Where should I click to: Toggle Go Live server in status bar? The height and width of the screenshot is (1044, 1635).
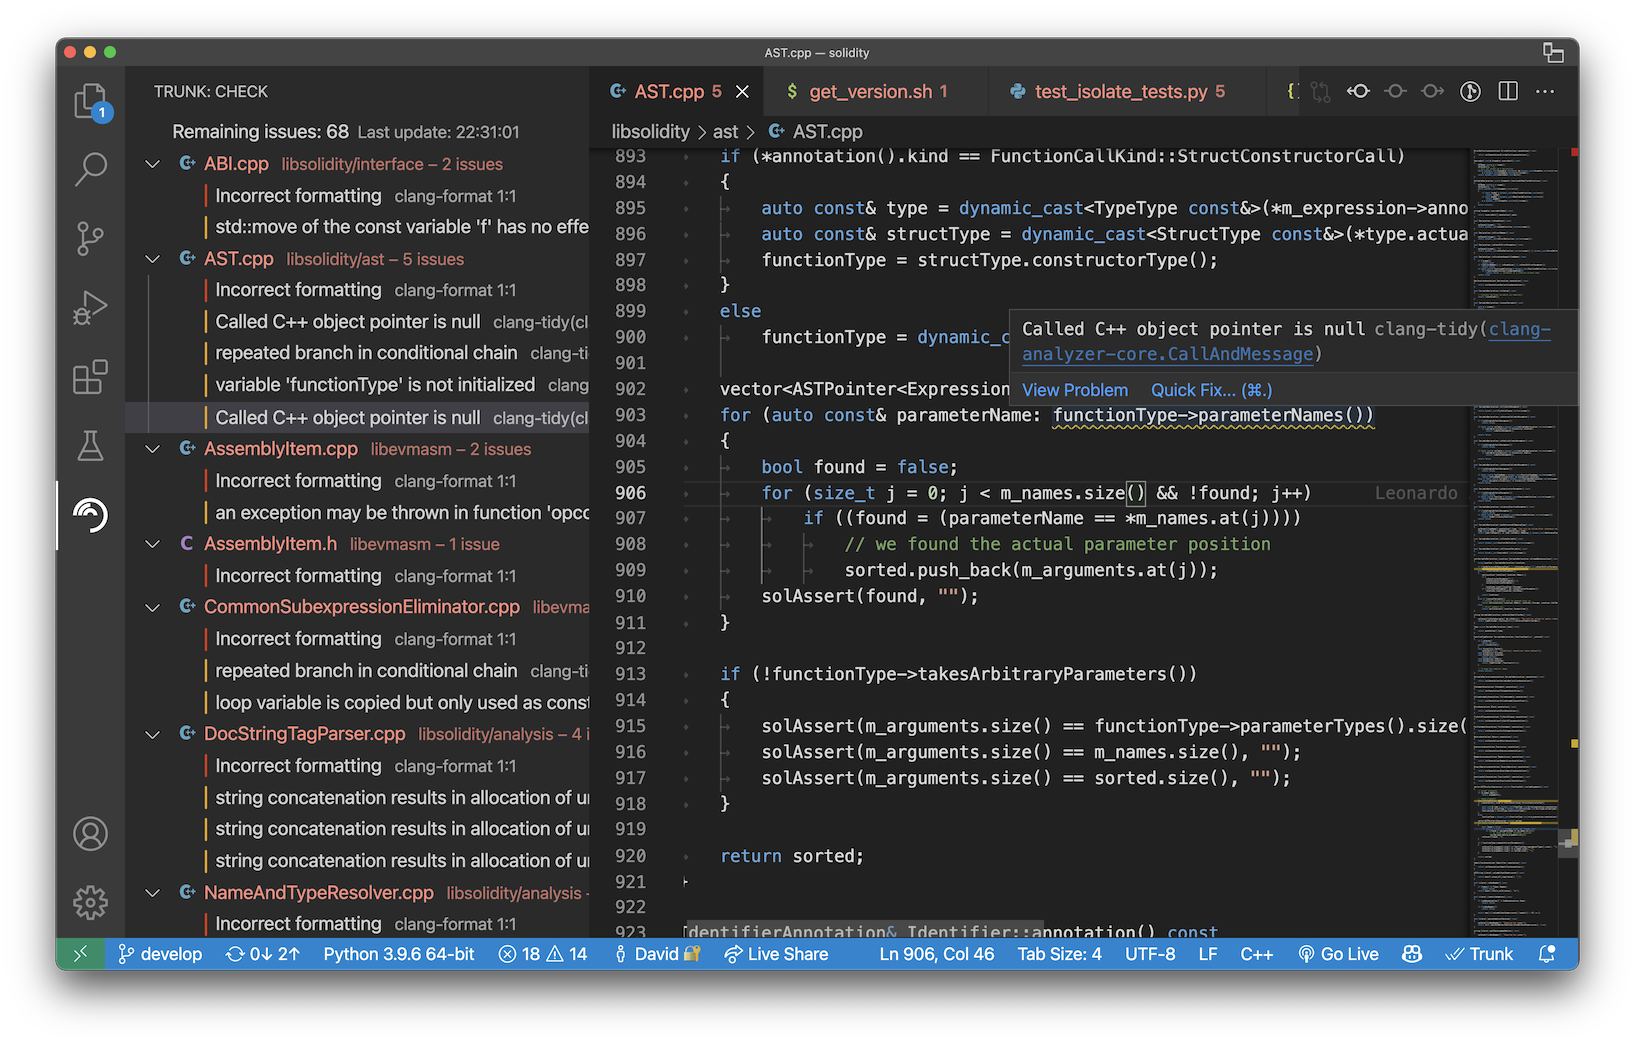1338,954
